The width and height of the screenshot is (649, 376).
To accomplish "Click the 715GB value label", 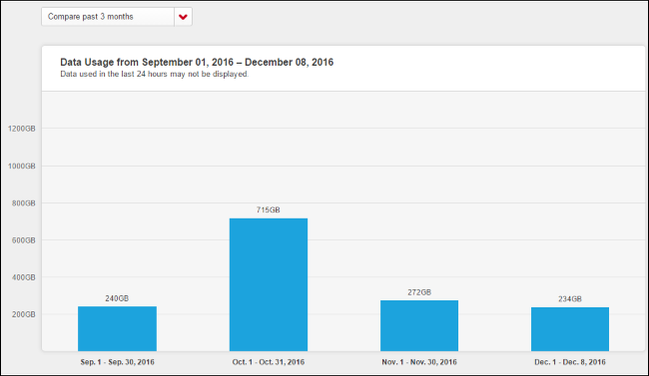I will [x=268, y=210].
